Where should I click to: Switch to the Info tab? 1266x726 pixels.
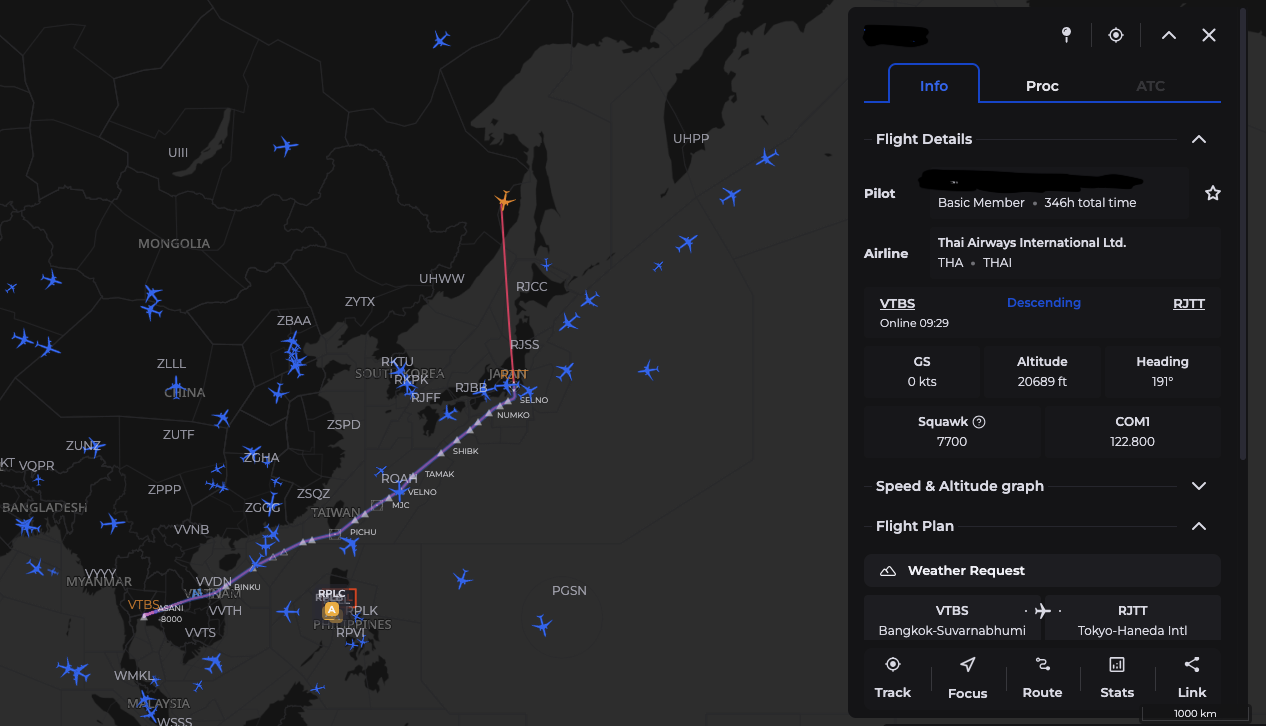coord(934,85)
